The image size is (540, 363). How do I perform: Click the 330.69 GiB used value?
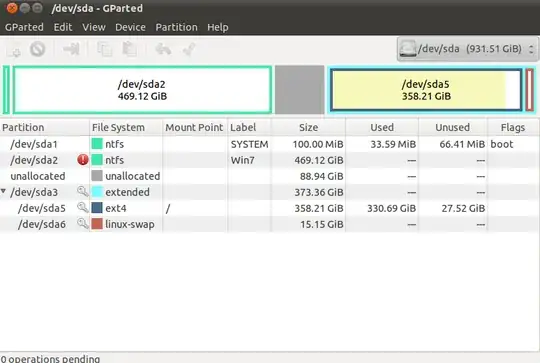point(392,208)
